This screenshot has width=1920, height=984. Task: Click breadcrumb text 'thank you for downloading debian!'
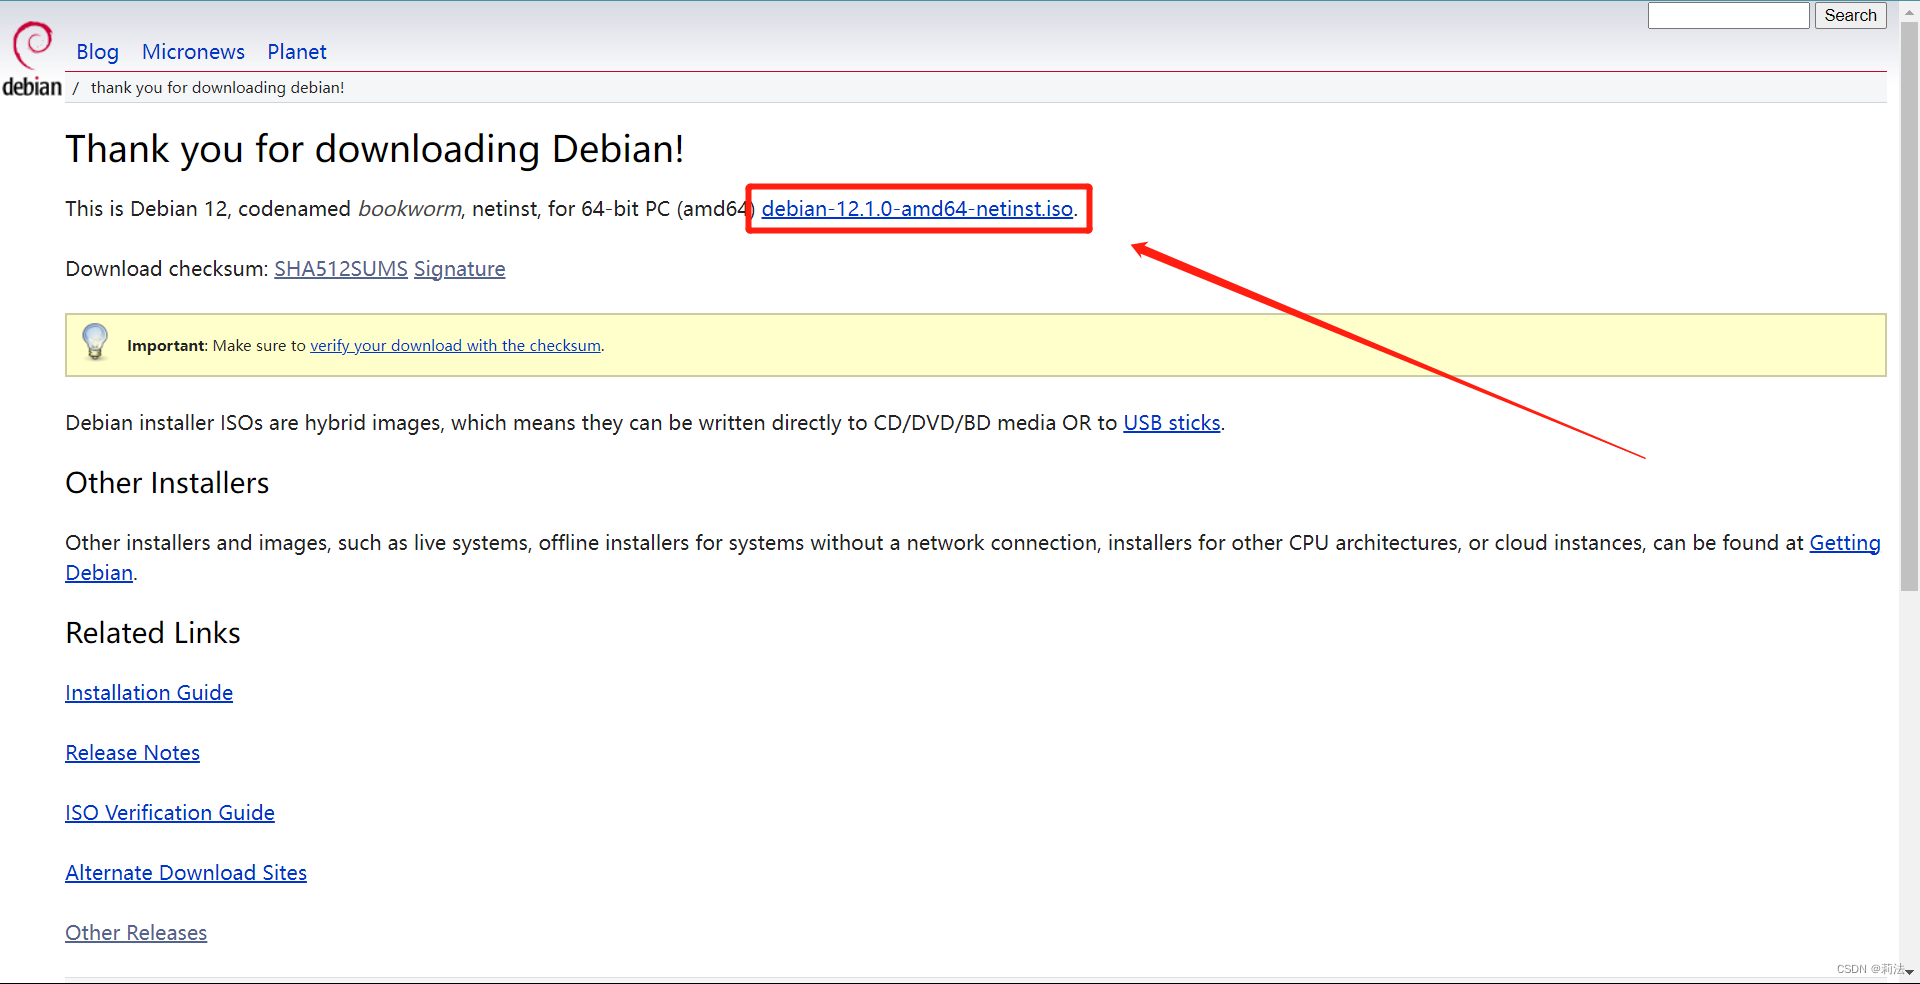(x=217, y=88)
